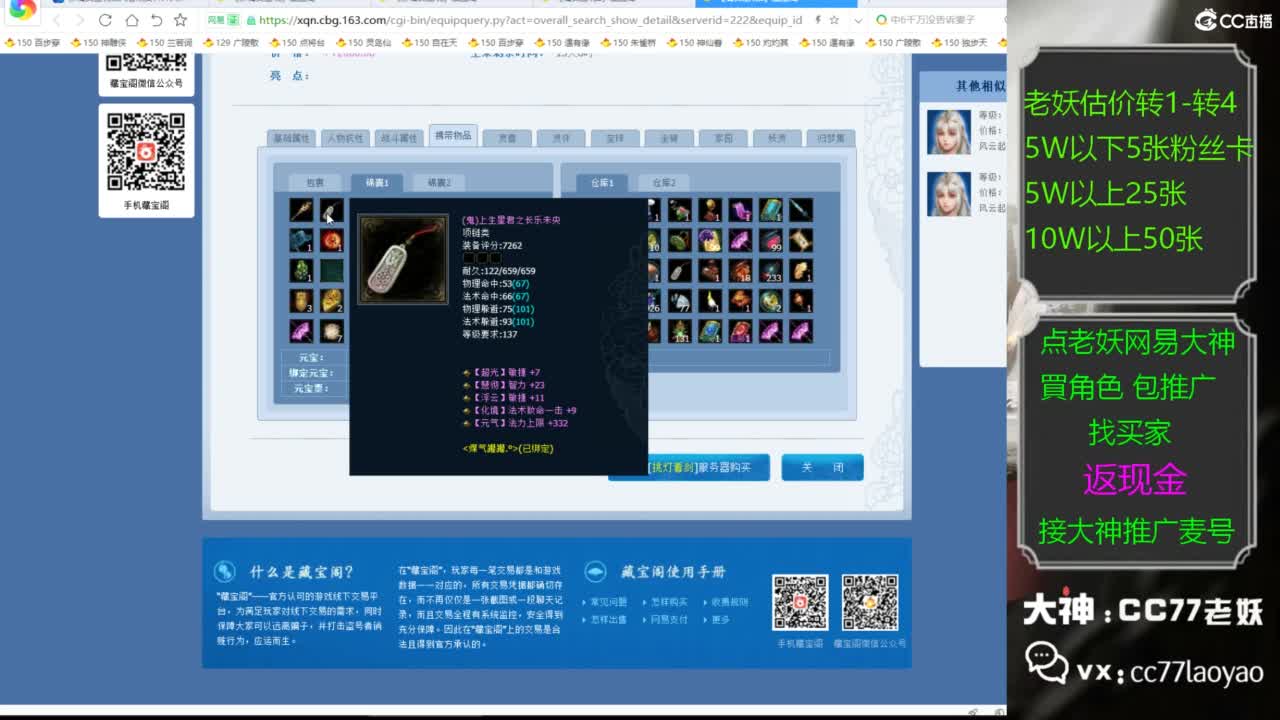This screenshot has height=720, width=1280.
Task: Click the browser back arrow
Action: pos(56,20)
